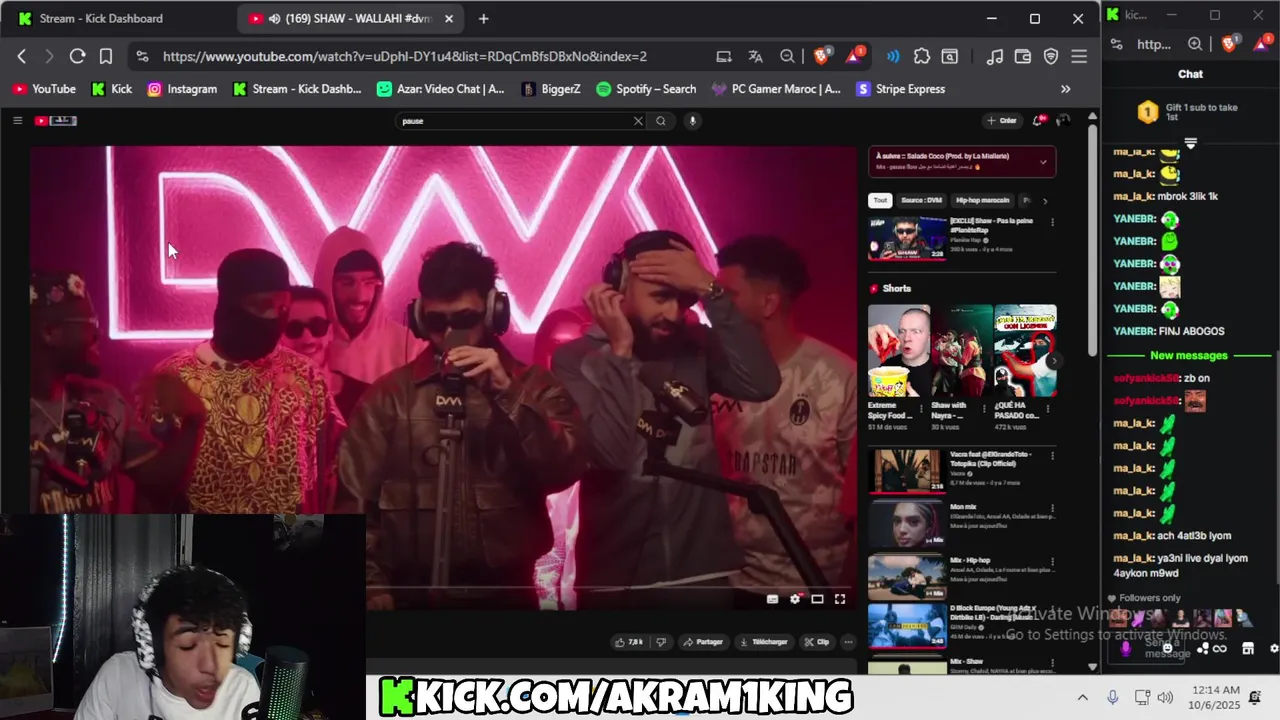Like the video showing 7,8 k

629,642
